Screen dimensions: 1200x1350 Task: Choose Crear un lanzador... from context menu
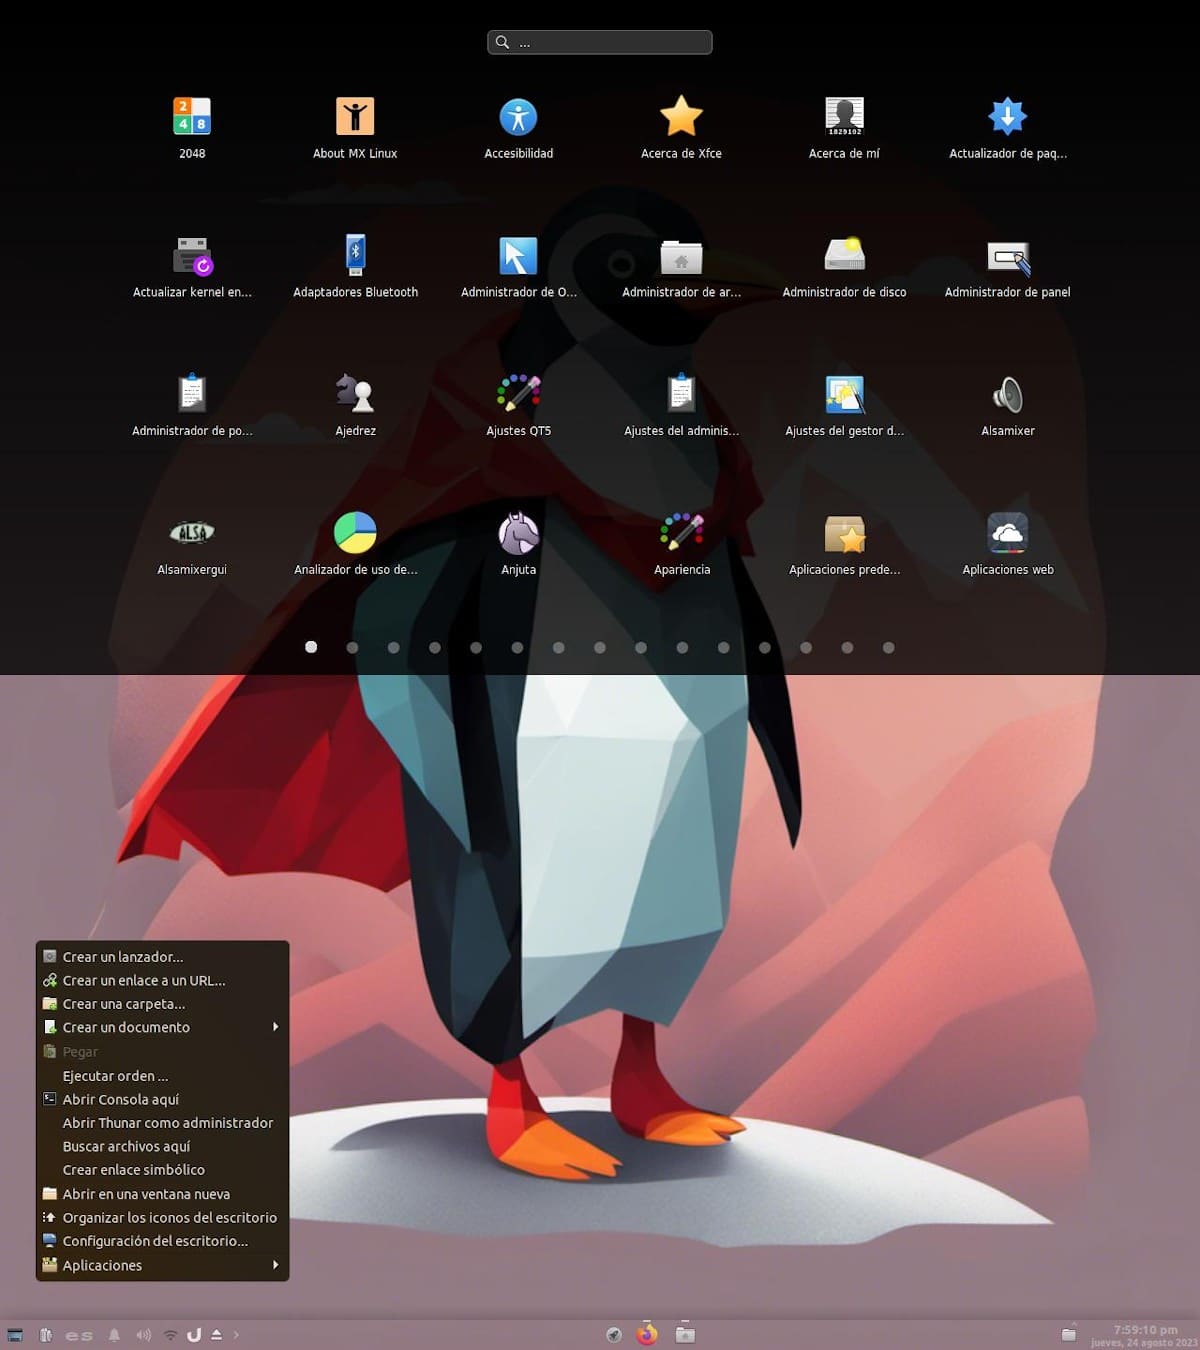[162, 957]
